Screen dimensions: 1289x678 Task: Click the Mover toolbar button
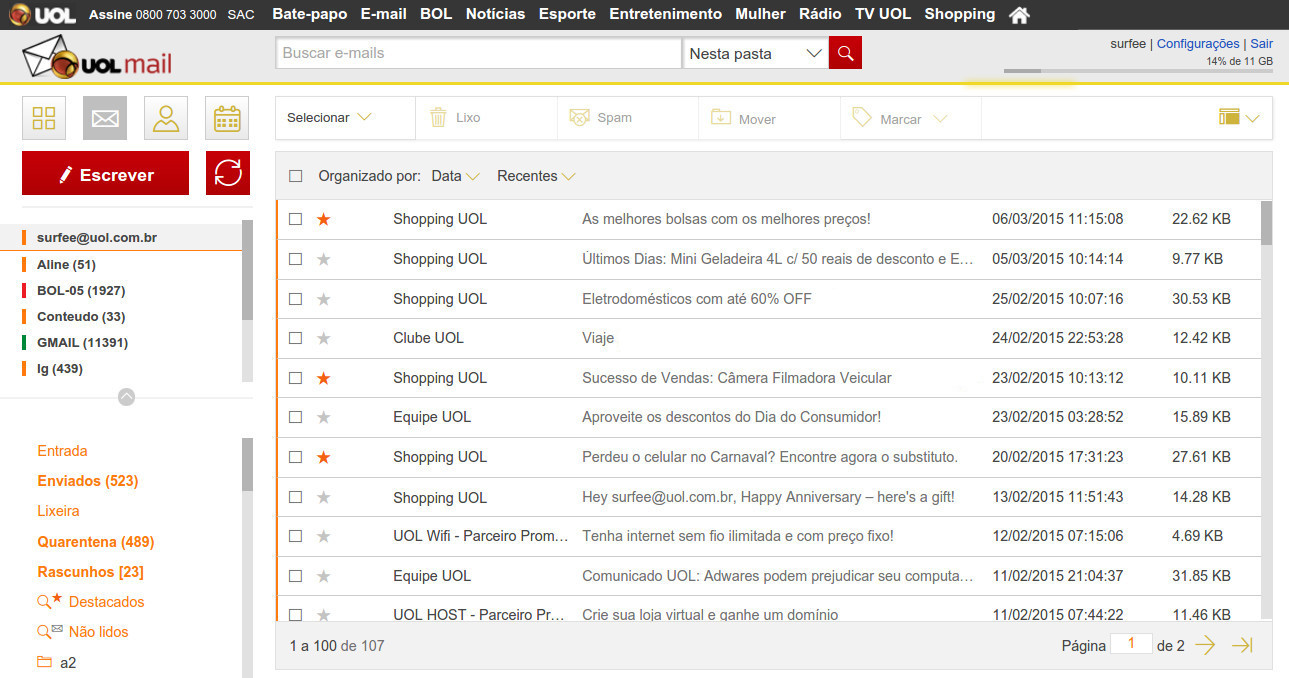(743, 118)
